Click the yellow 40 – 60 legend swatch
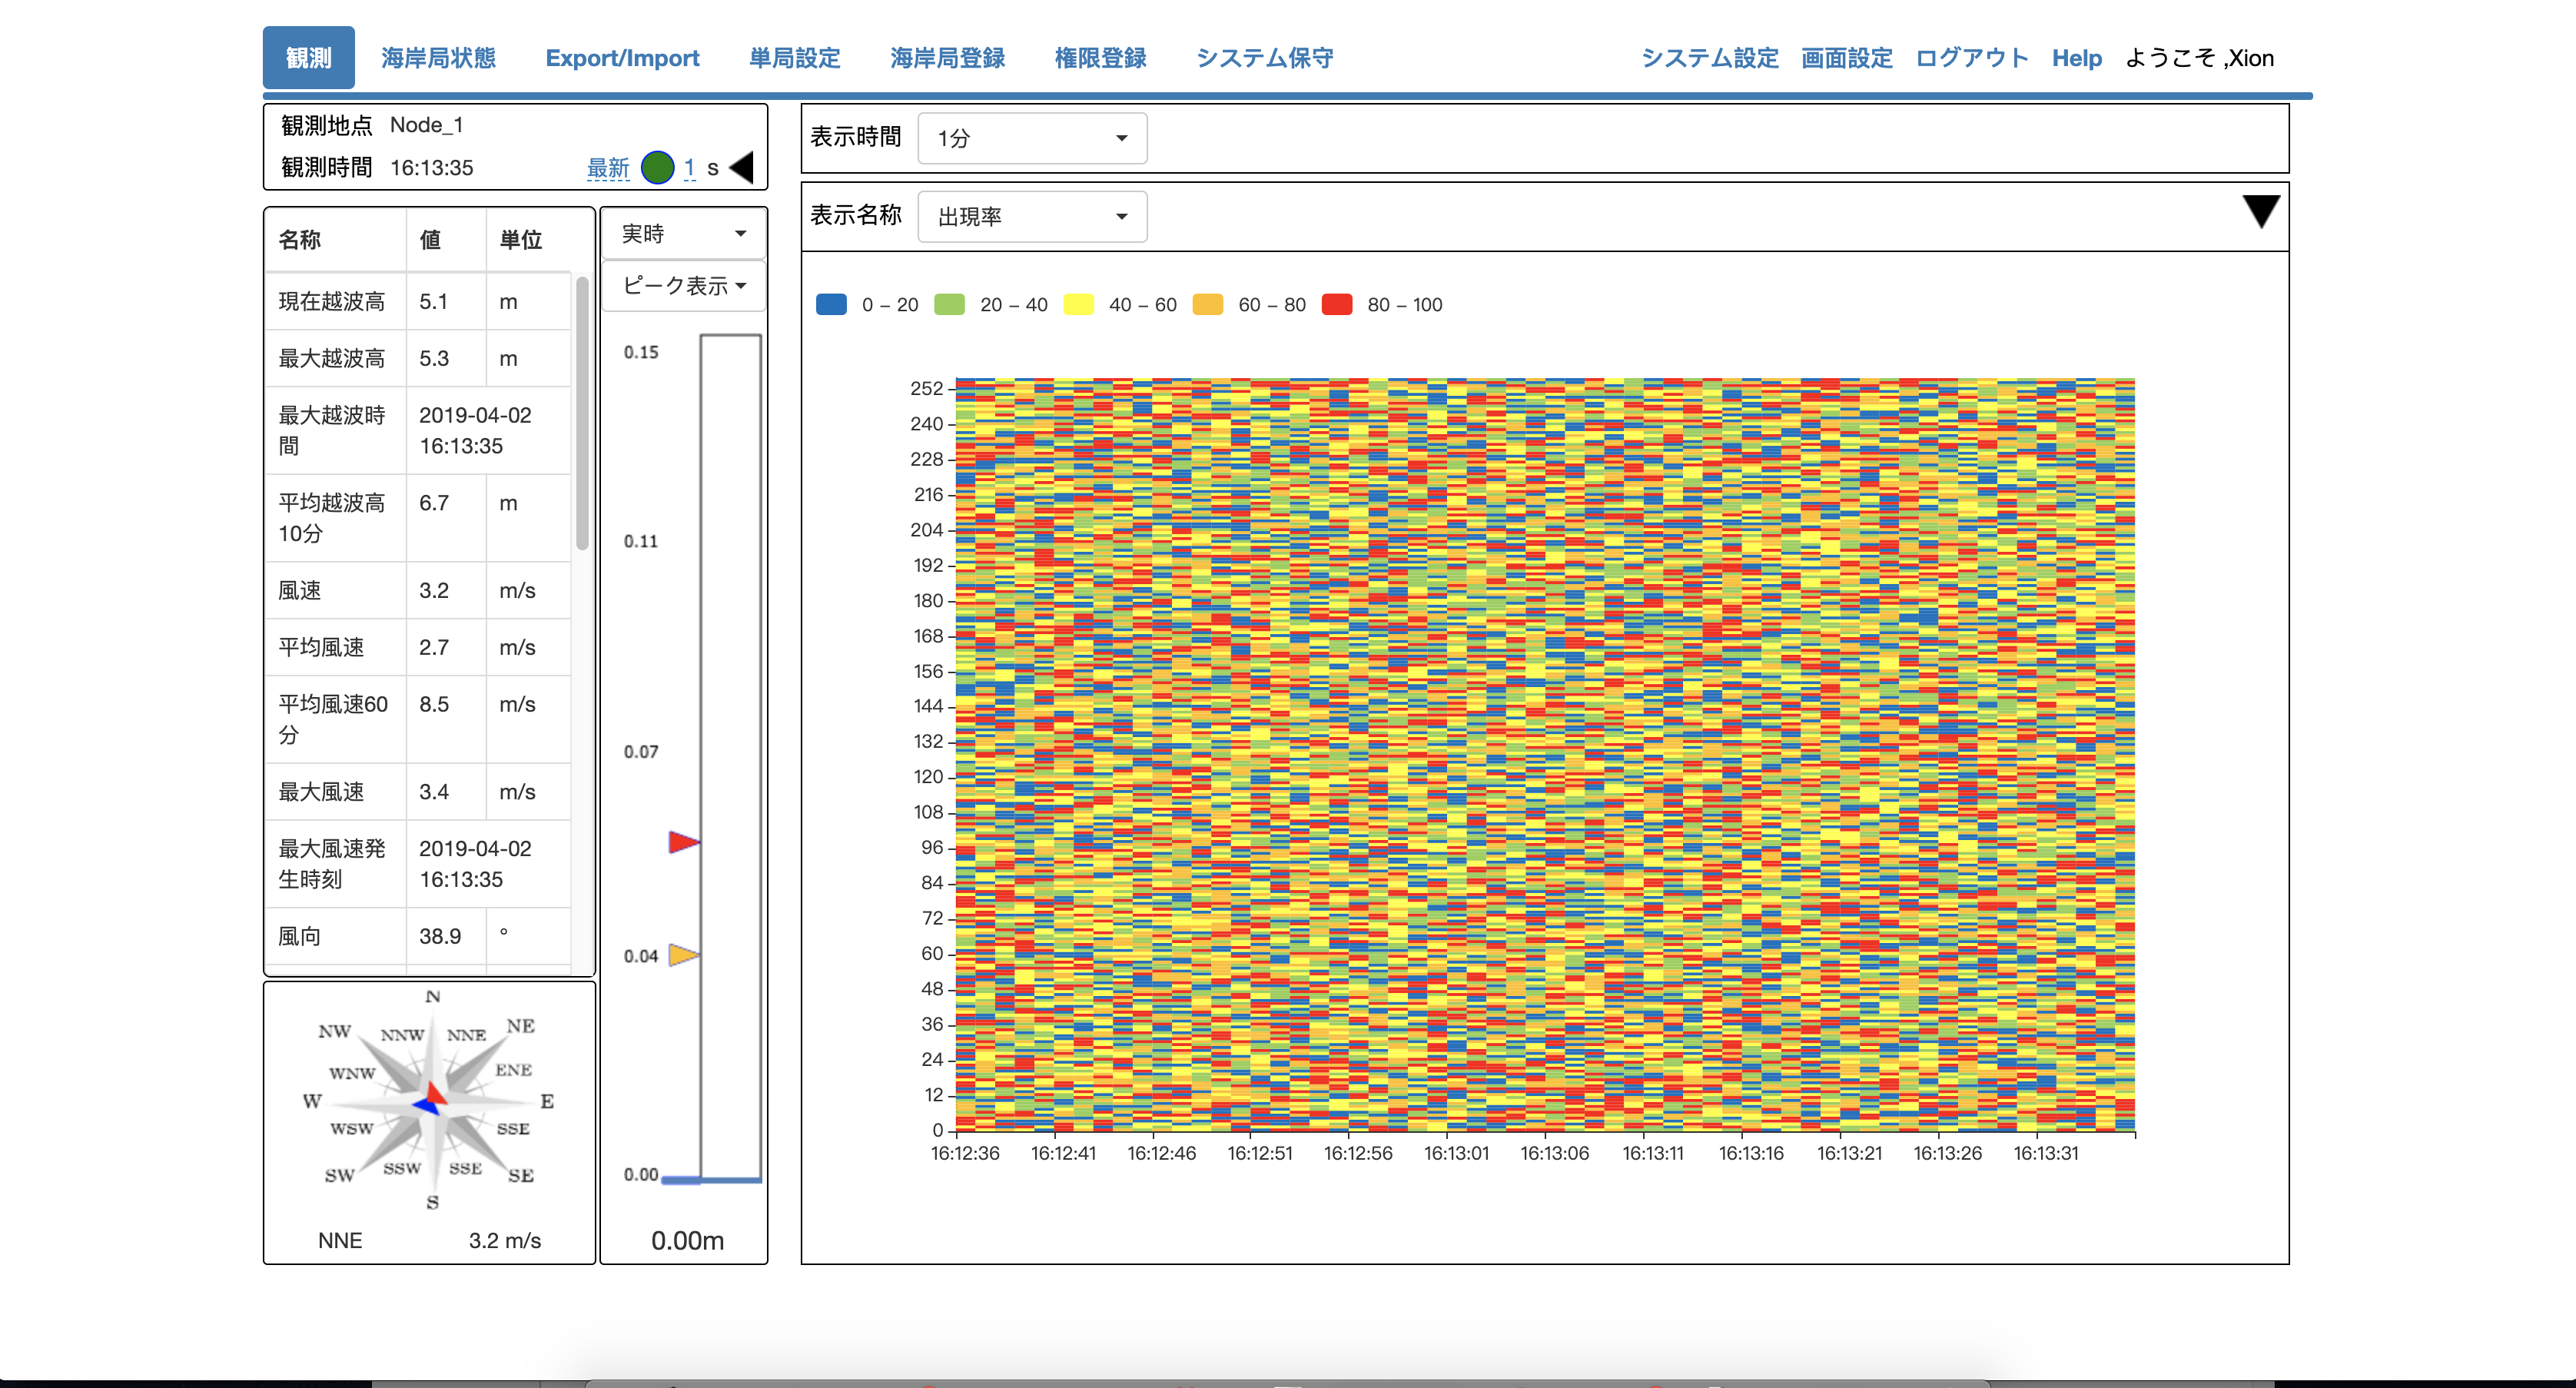 tap(1078, 305)
